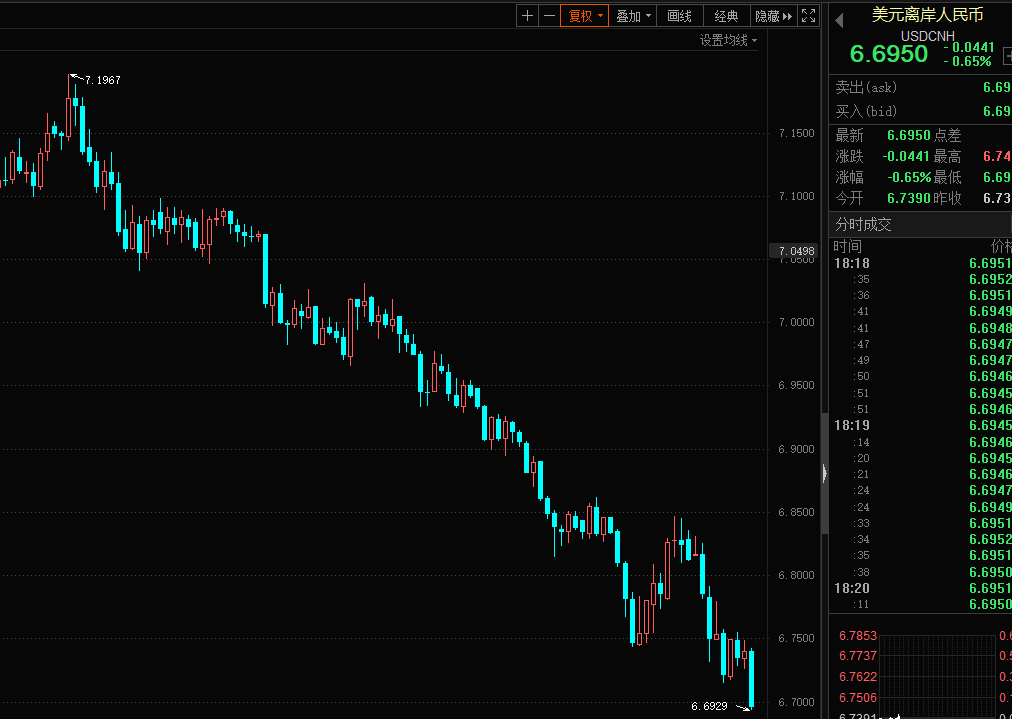Zoom out the chart with minus button
The width and height of the screenshot is (1012, 719).
coord(549,16)
